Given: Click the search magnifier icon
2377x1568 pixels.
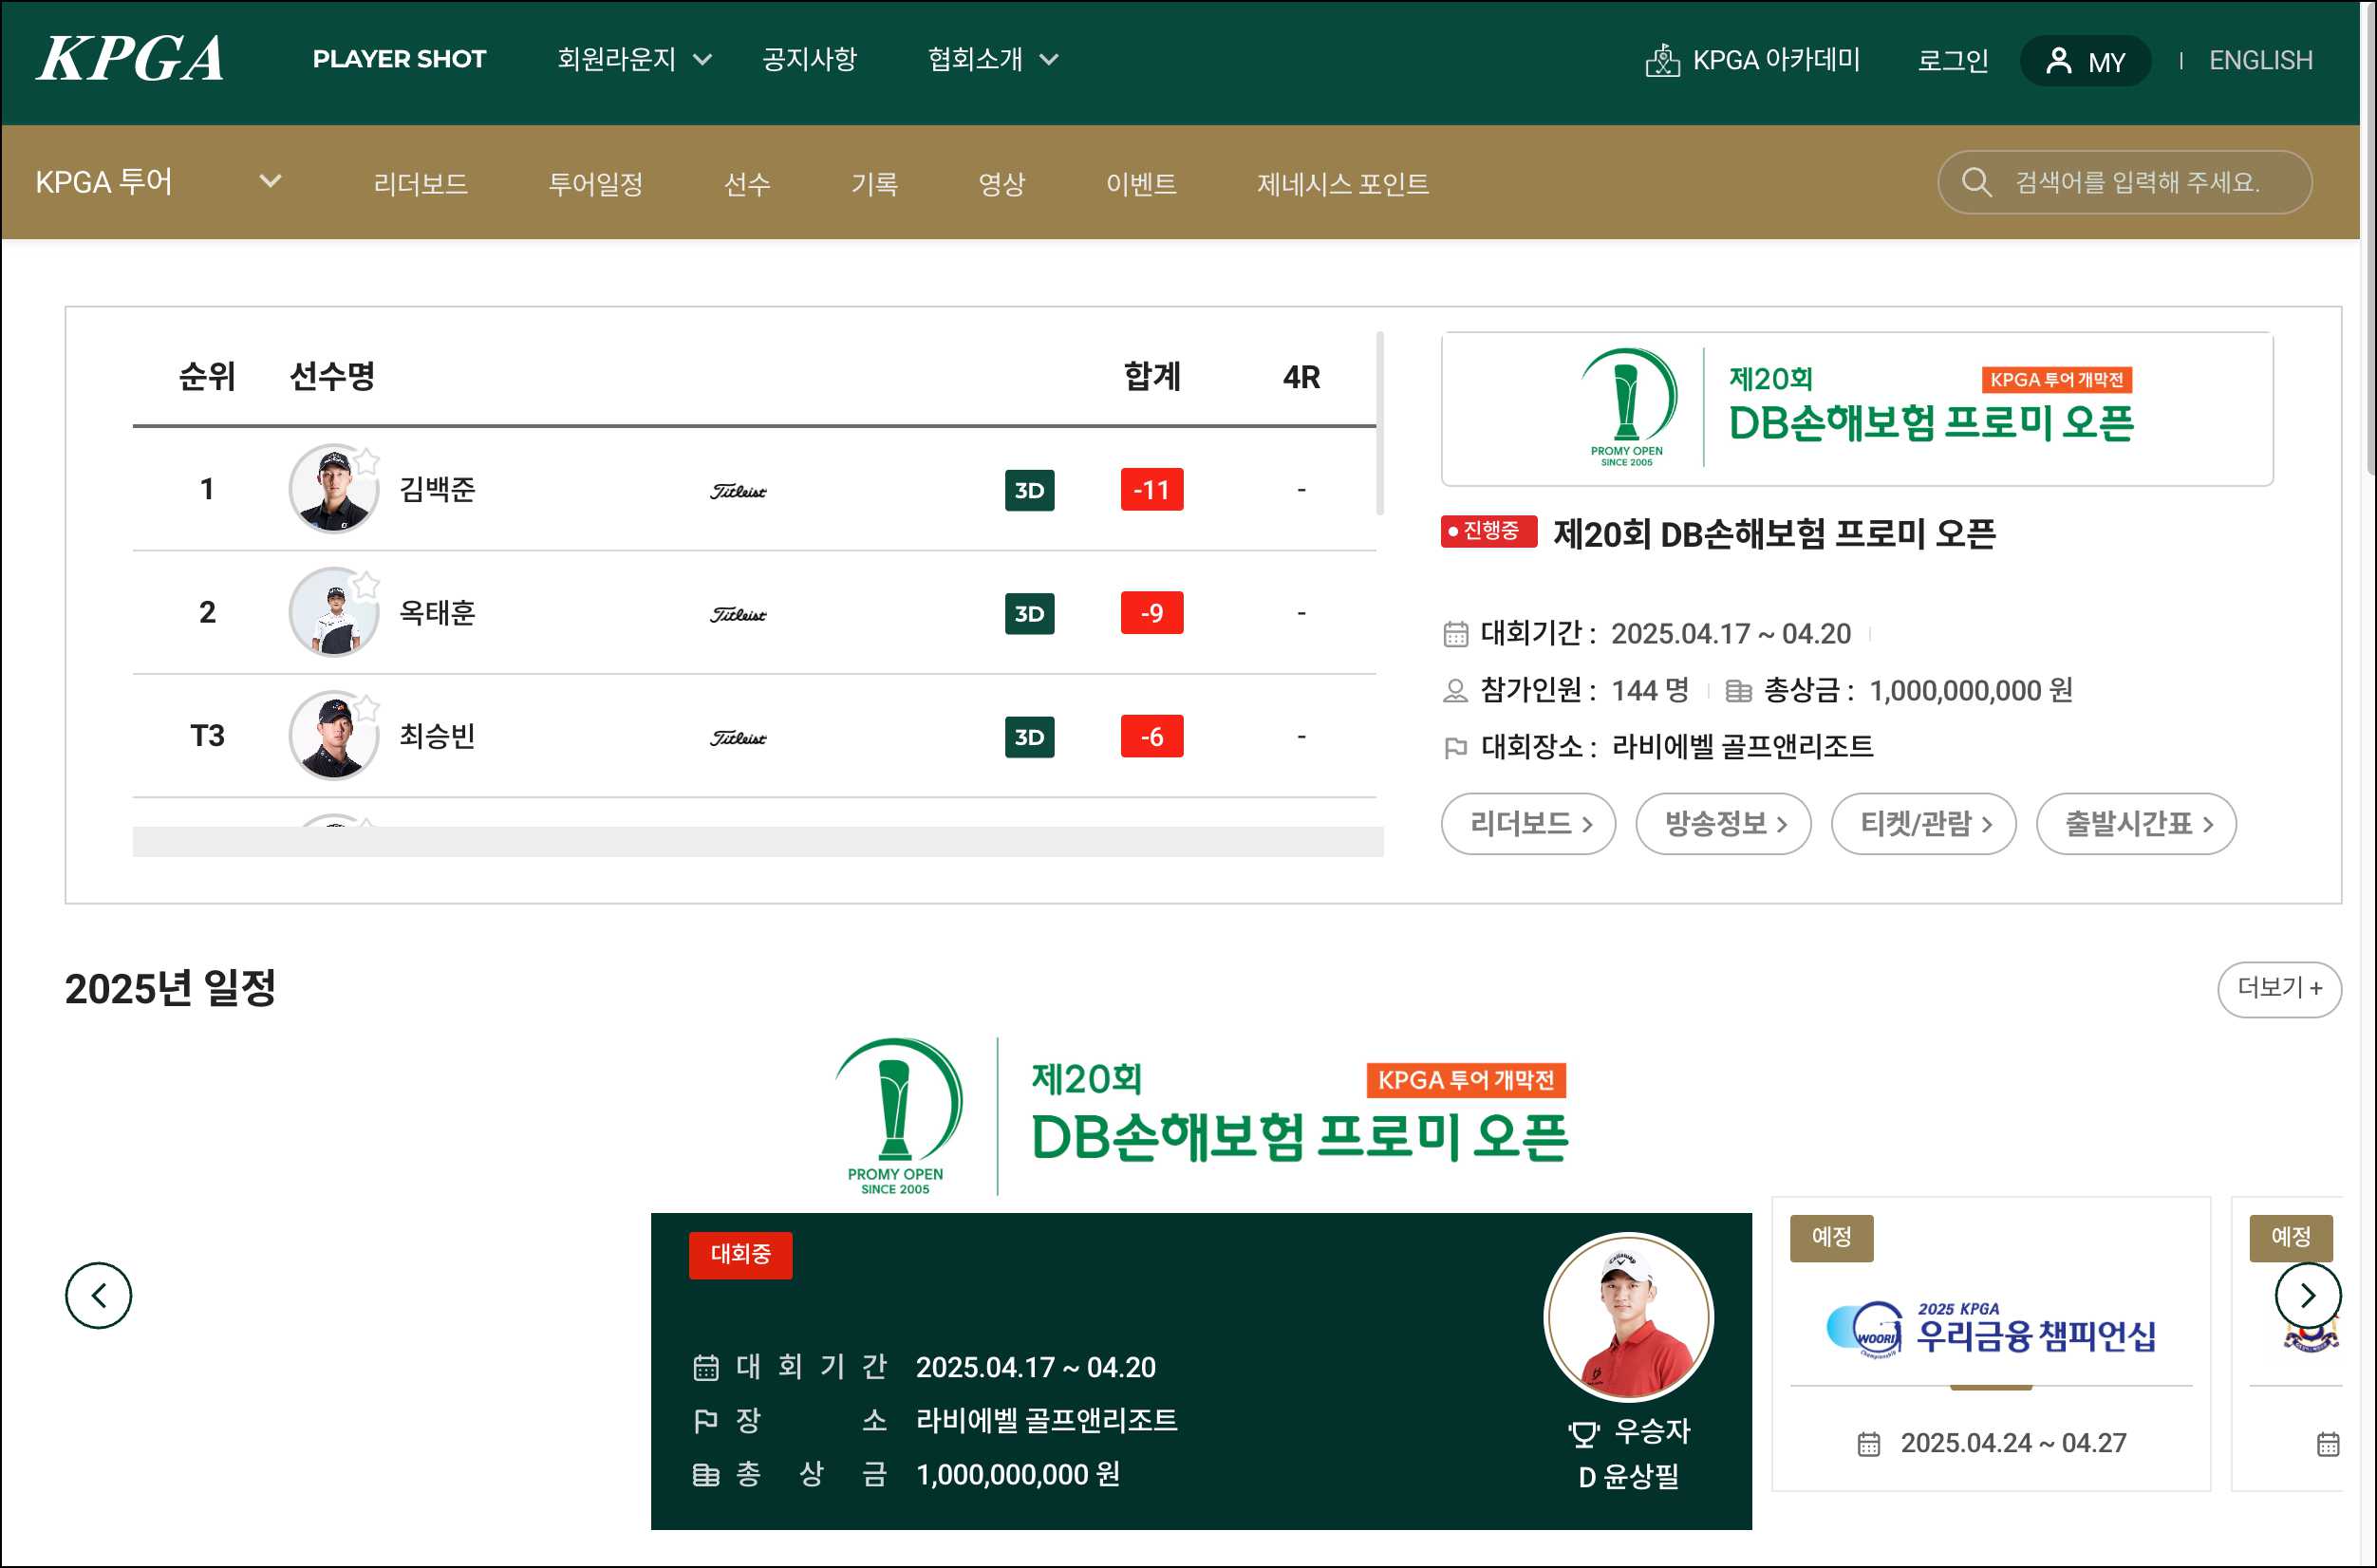Looking at the screenshot, I should (x=1976, y=182).
